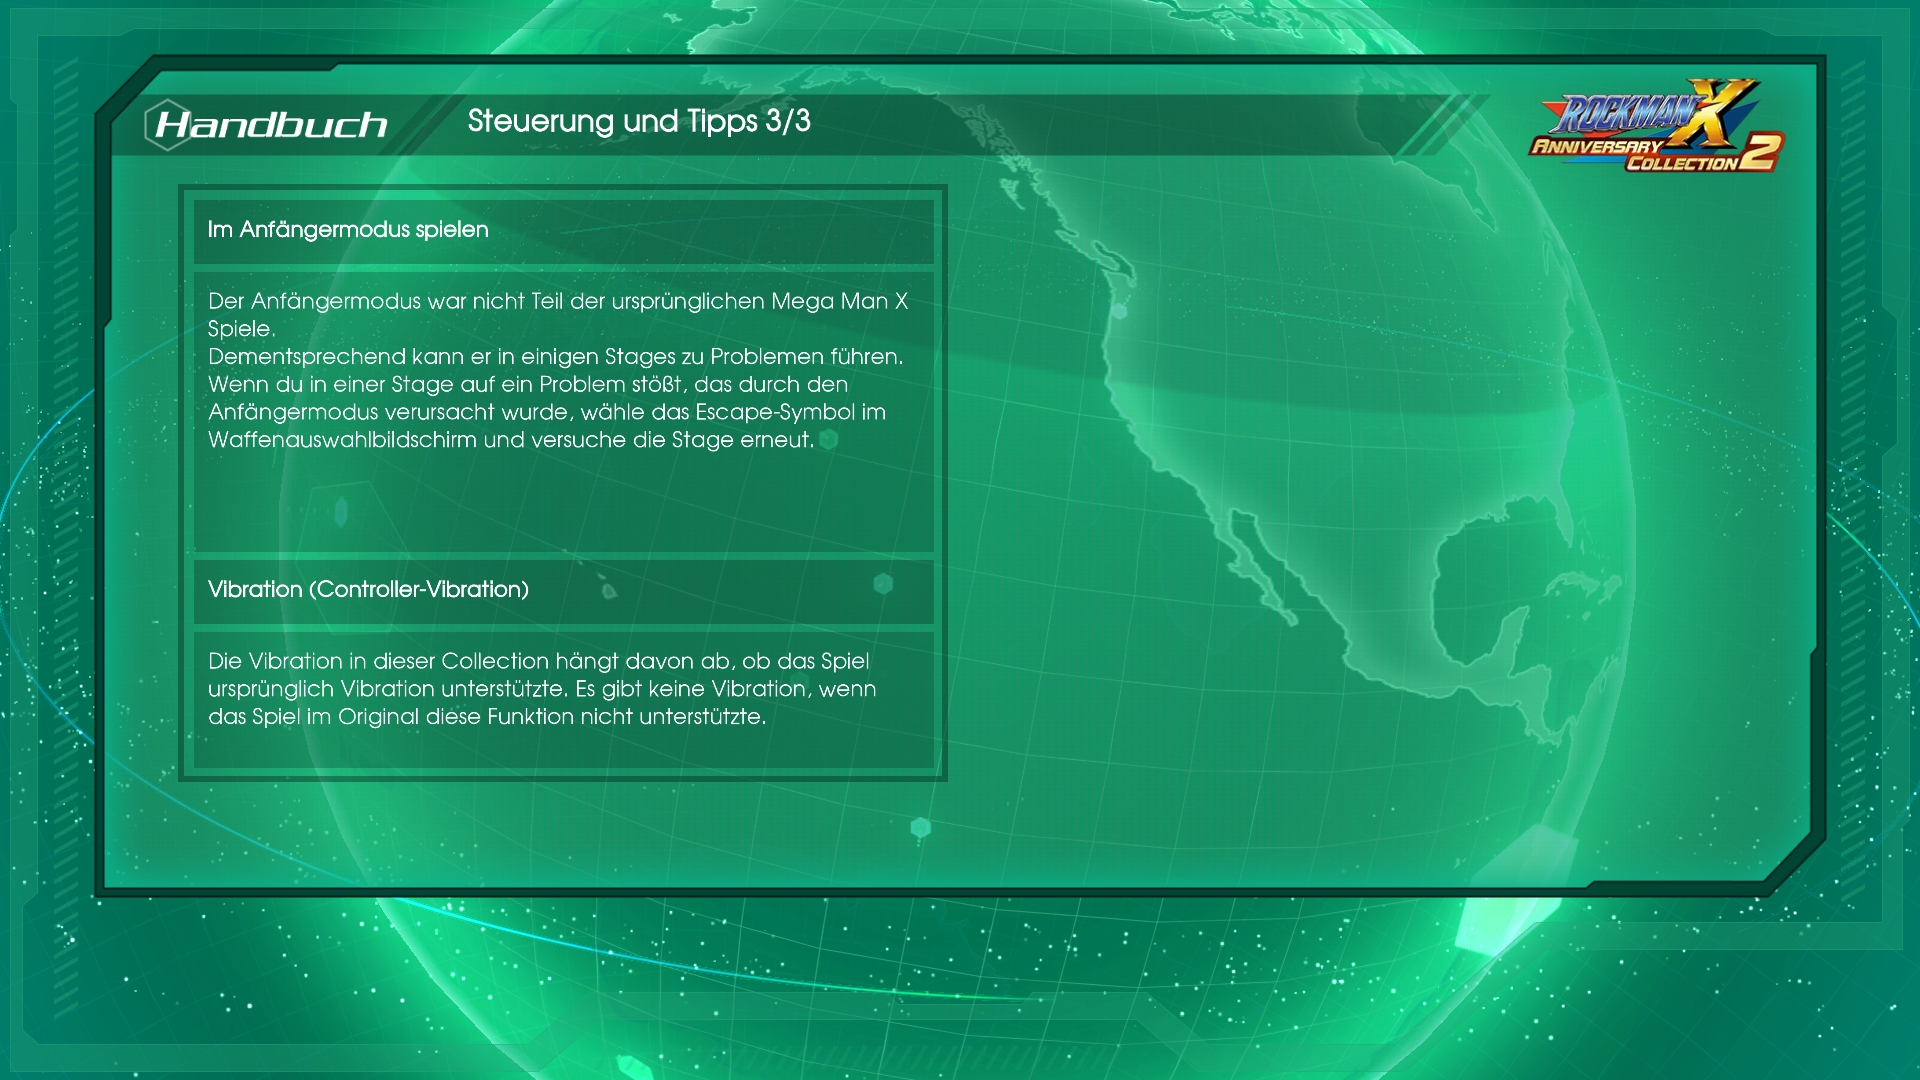Click the Vibration description paragraph
Viewport: 1920px width, 1080px height.
click(540, 689)
